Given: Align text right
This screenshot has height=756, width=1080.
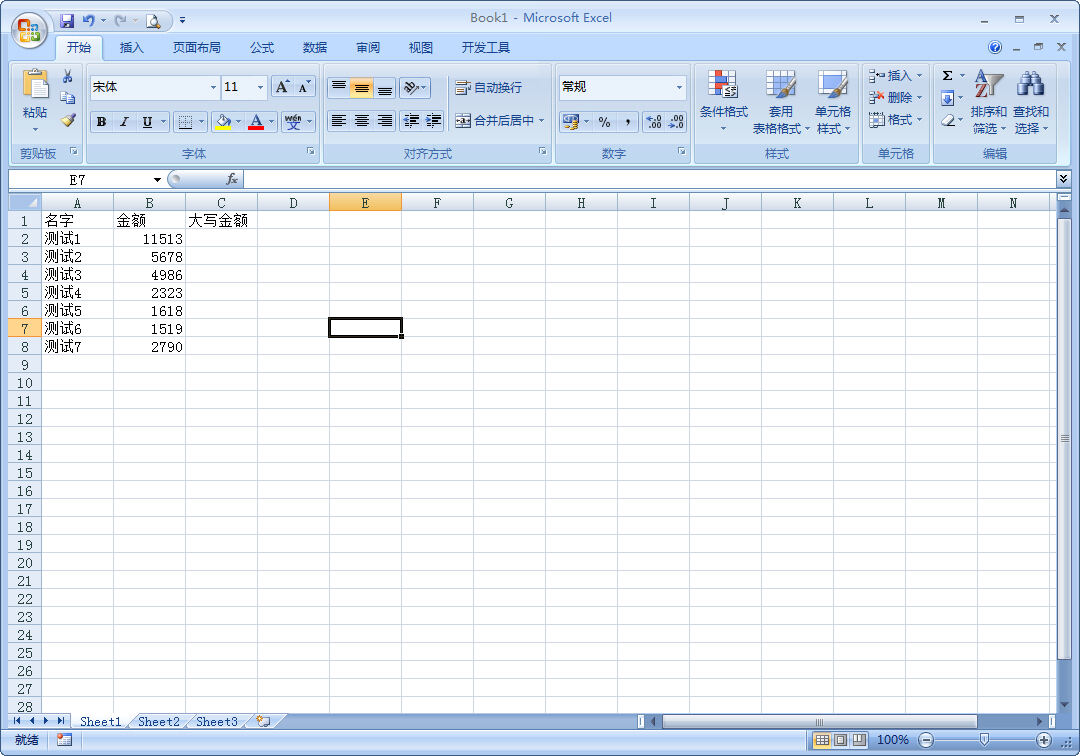Looking at the screenshot, I should (384, 121).
